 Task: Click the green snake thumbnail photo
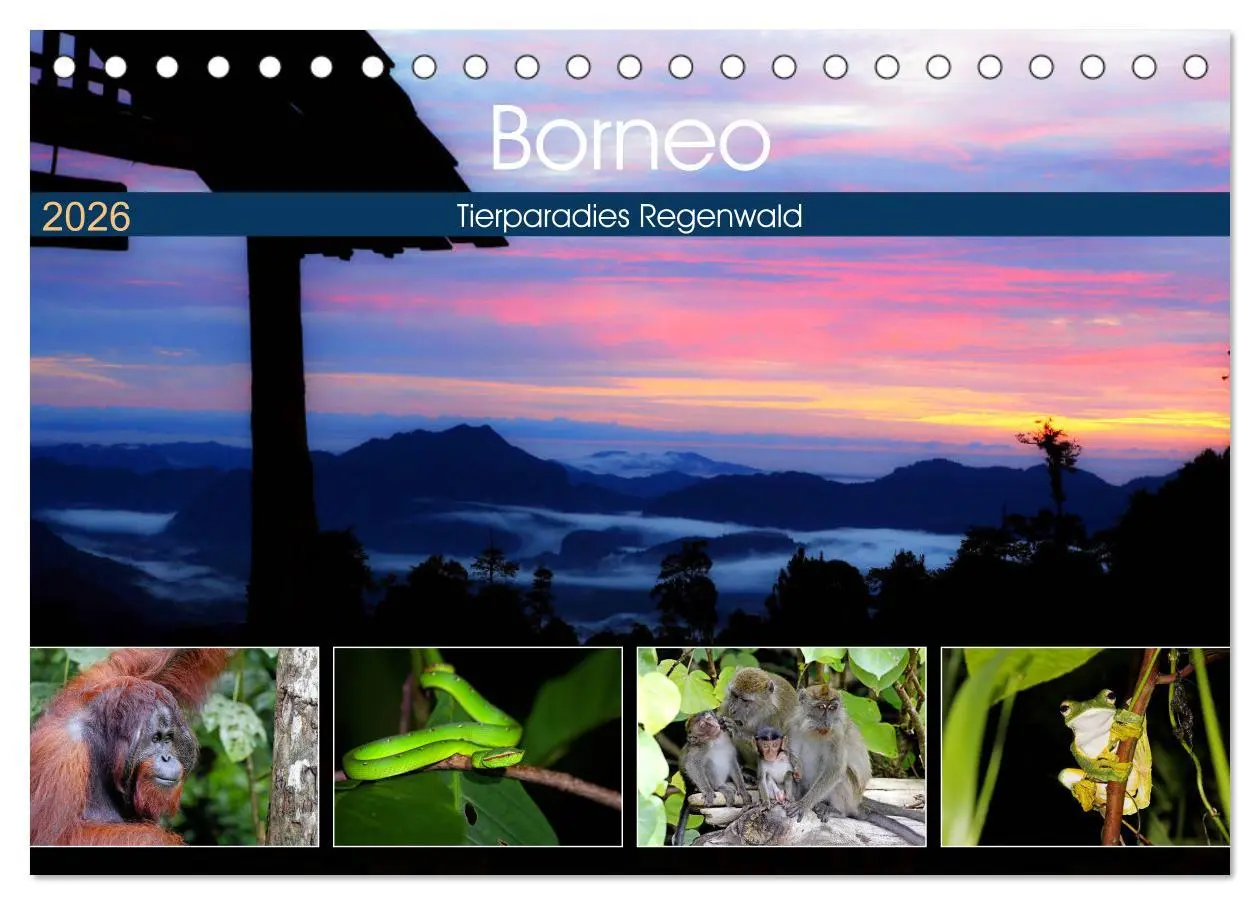pyautogui.click(x=478, y=746)
